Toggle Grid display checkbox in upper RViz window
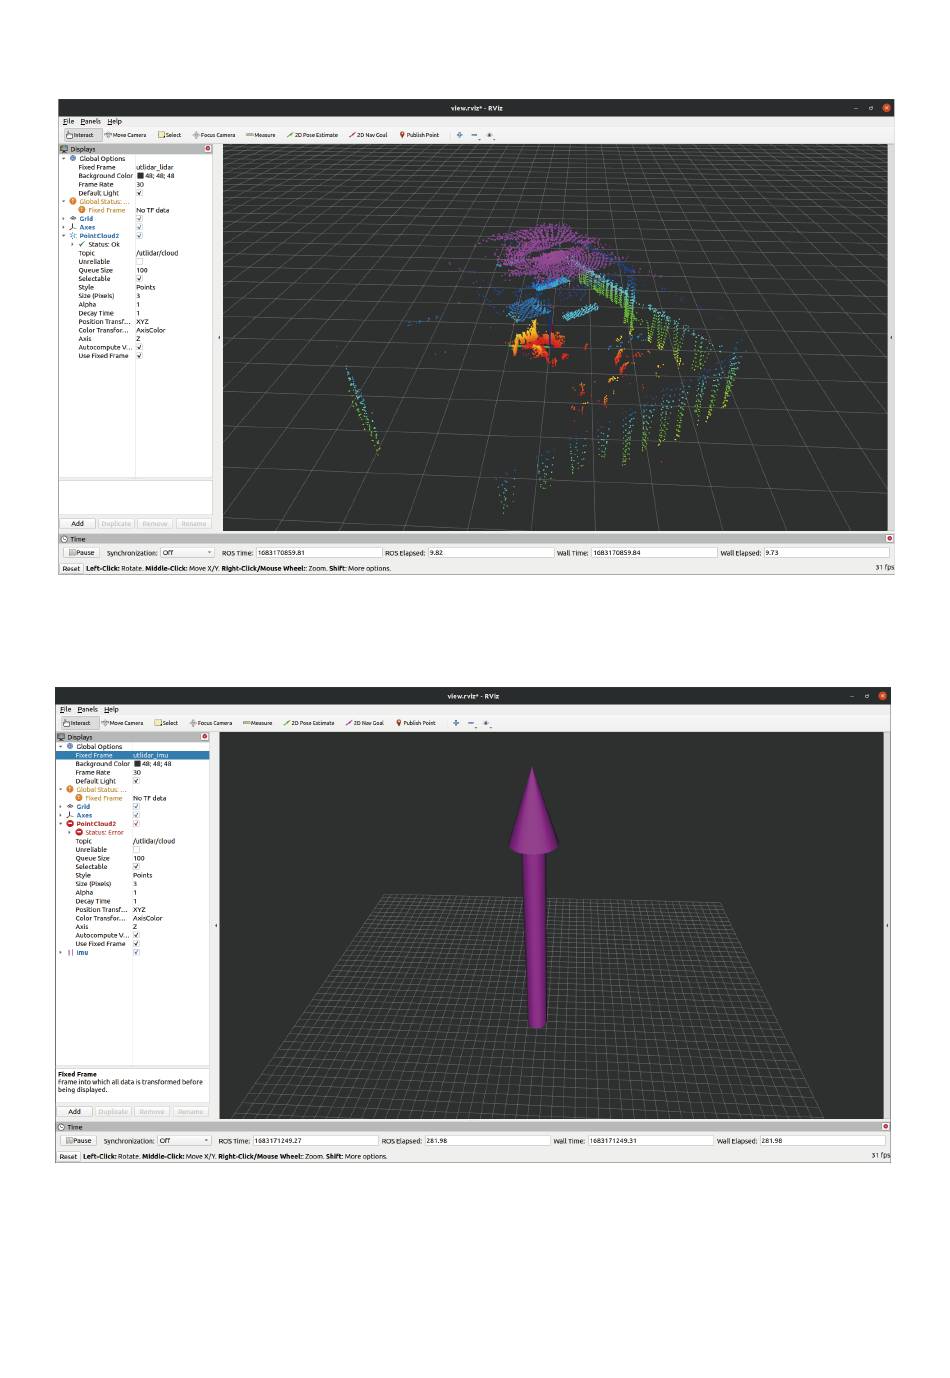 (x=139, y=219)
